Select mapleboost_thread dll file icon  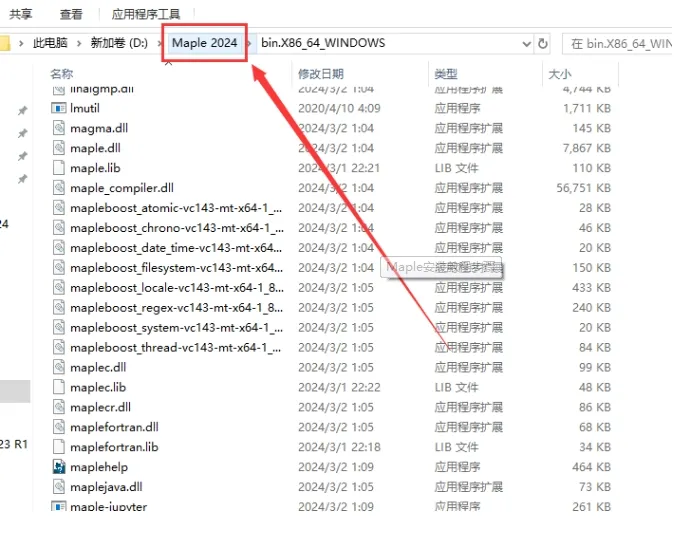click(x=59, y=347)
